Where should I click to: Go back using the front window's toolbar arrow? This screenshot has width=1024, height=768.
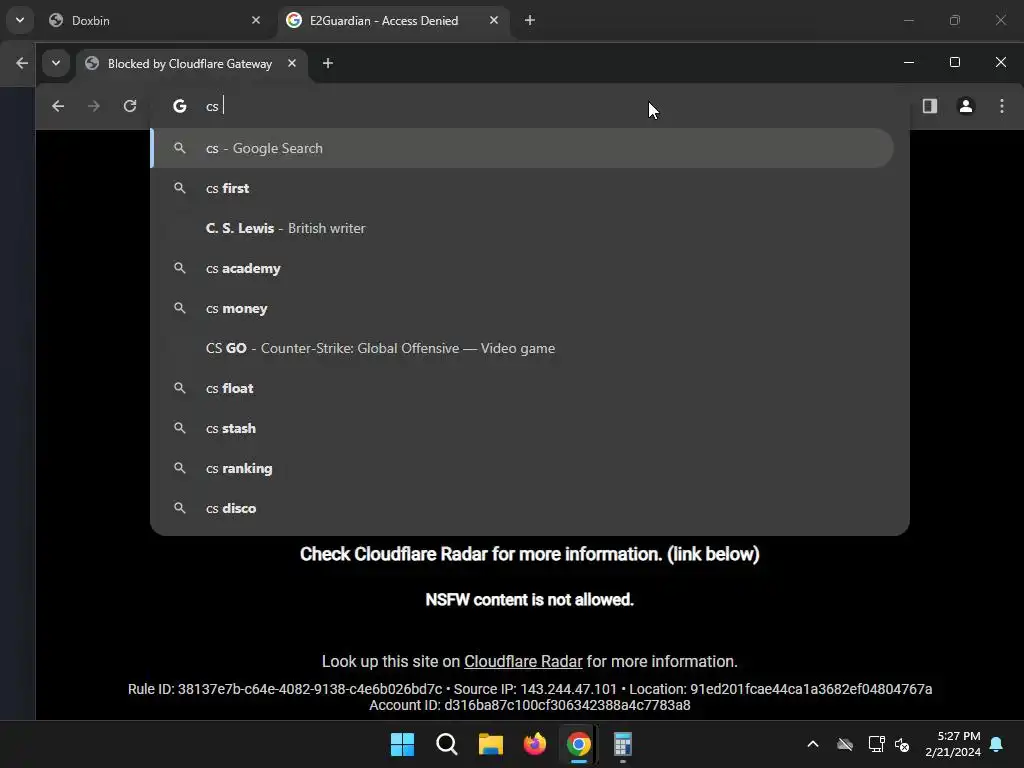pos(58,106)
